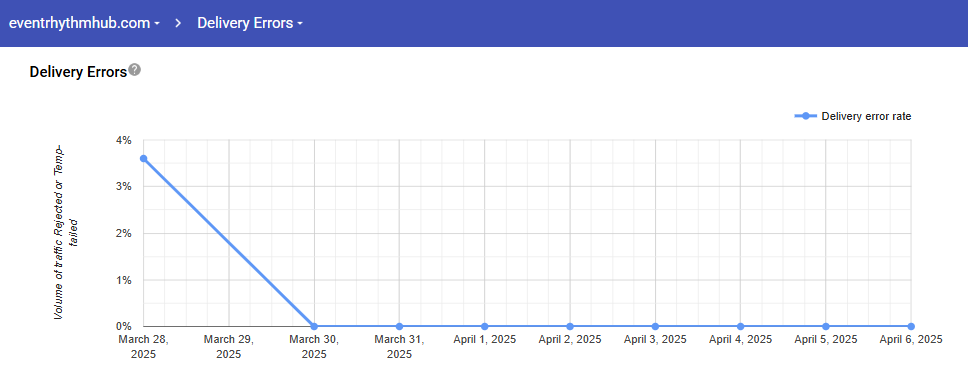Click the March 28 data point
The image size is (968, 381).
click(x=144, y=159)
